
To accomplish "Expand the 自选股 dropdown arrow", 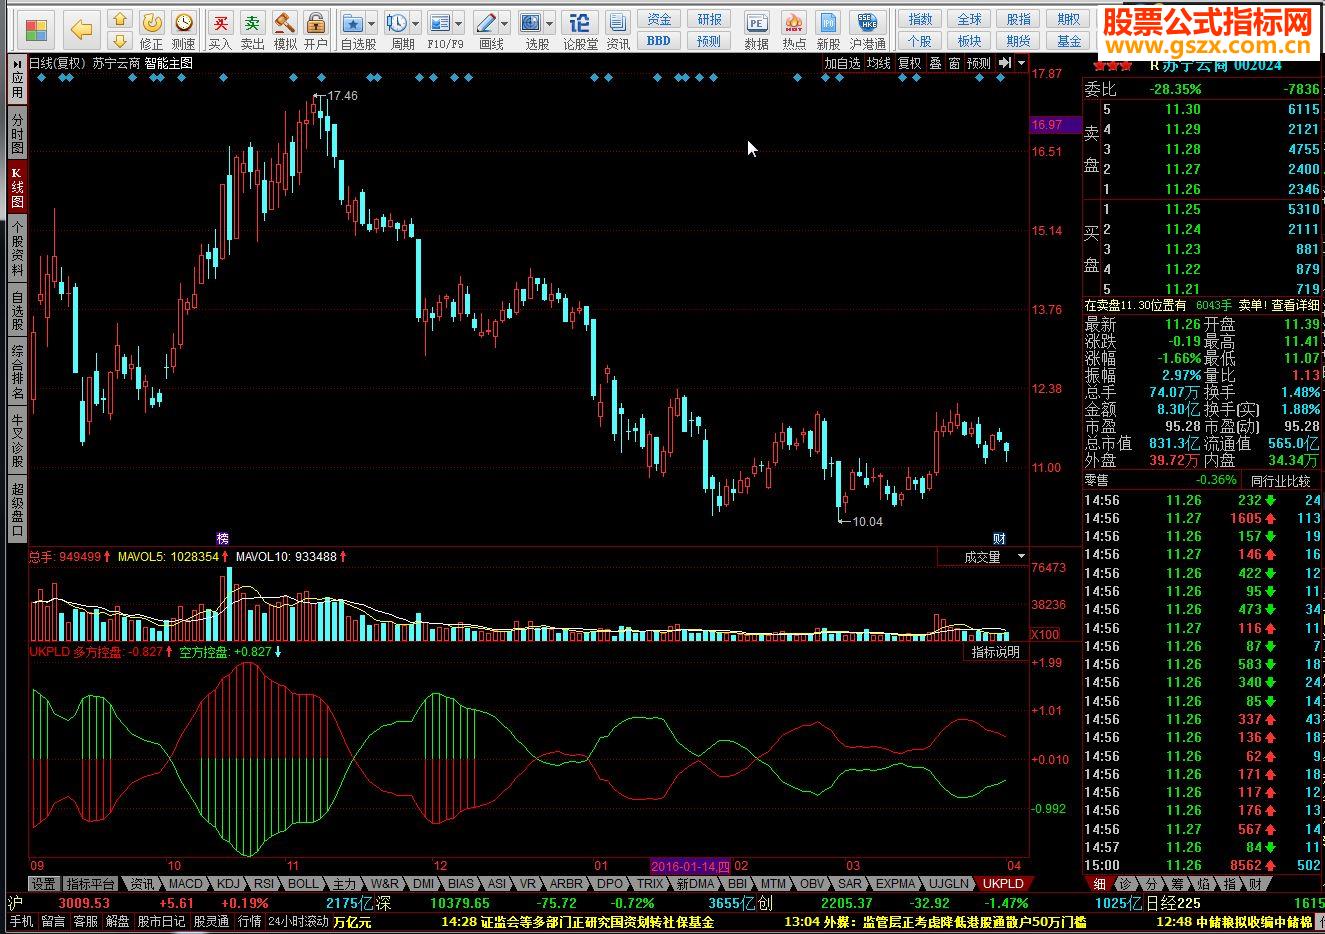I will pos(372,23).
